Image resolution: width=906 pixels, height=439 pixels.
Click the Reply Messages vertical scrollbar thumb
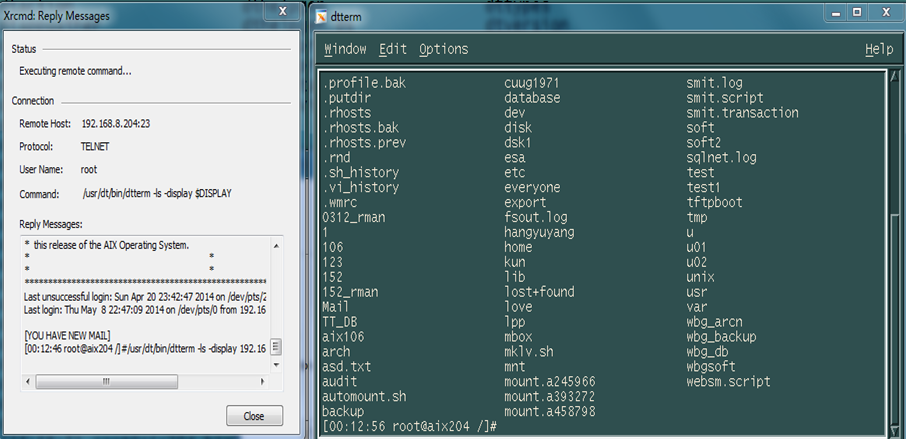point(276,347)
